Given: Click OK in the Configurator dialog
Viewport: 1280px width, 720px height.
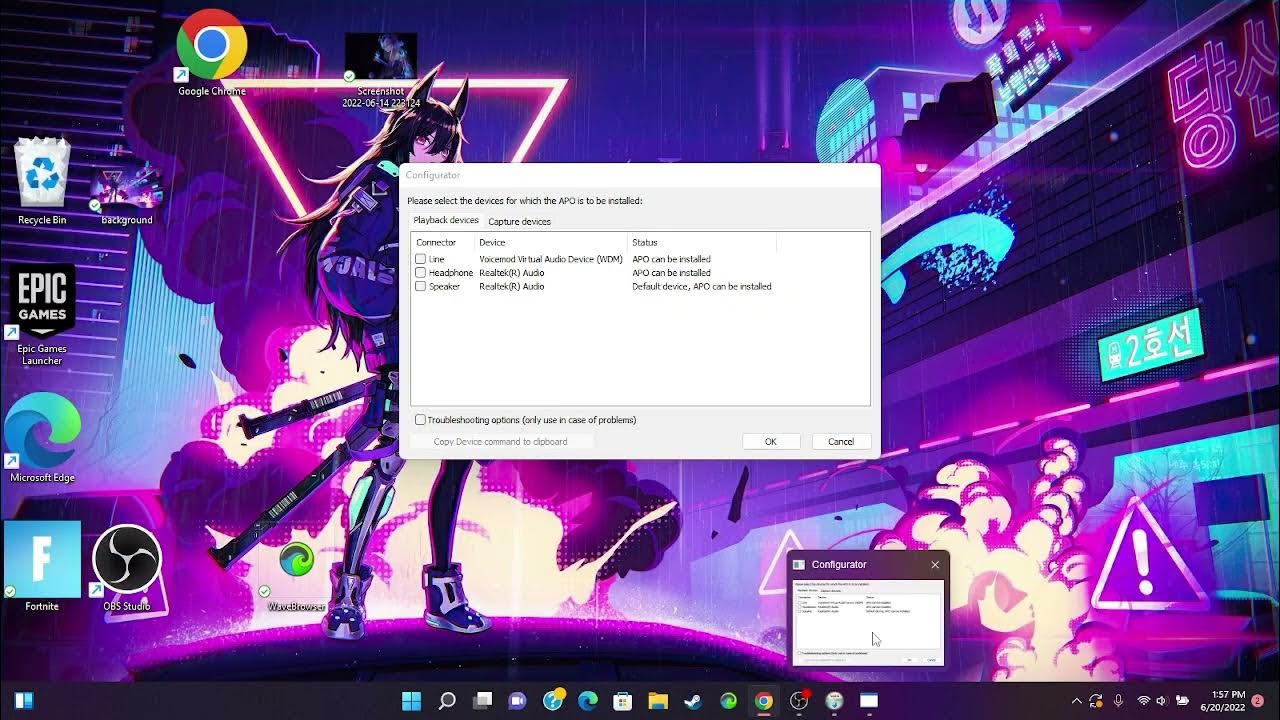Looking at the screenshot, I should click(771, 441).
